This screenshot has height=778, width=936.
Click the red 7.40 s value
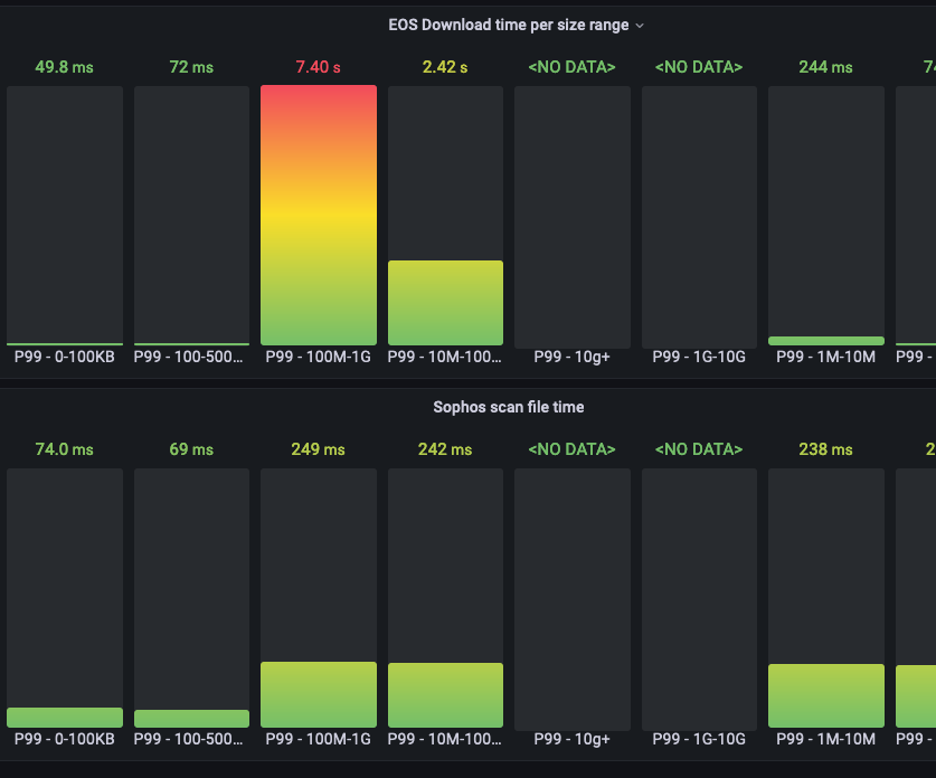point(318,67)
